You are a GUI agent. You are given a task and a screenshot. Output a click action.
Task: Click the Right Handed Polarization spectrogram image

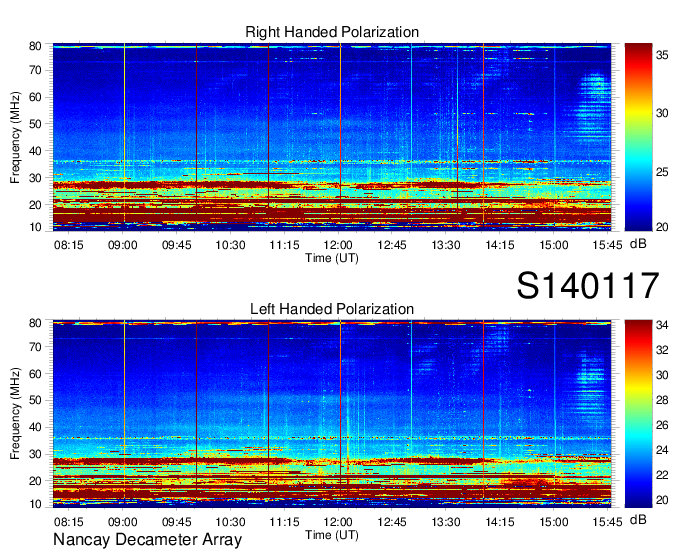[332, 137]
